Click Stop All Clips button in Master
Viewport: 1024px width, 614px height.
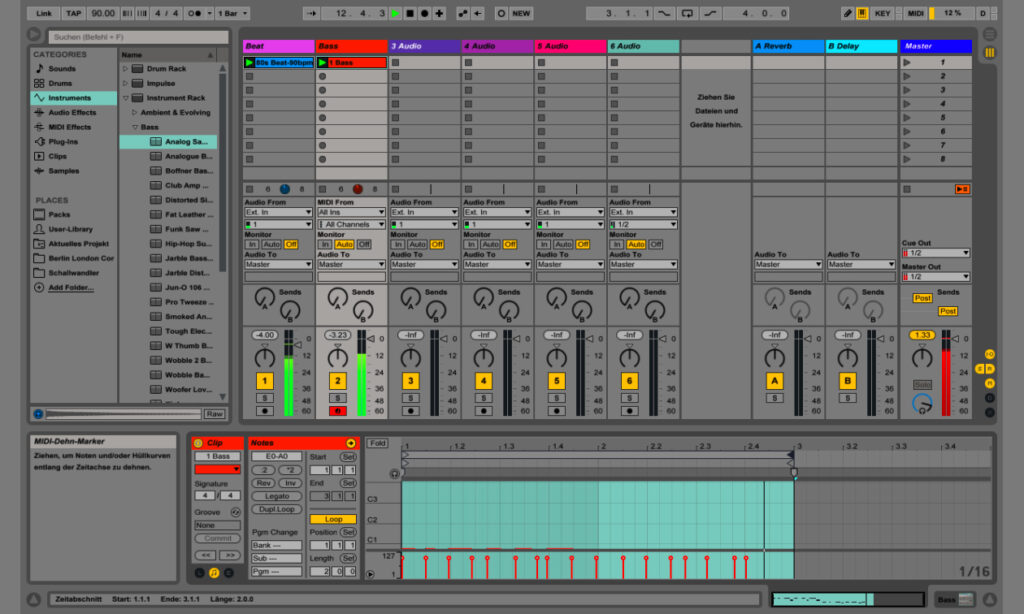pos(906,189)
